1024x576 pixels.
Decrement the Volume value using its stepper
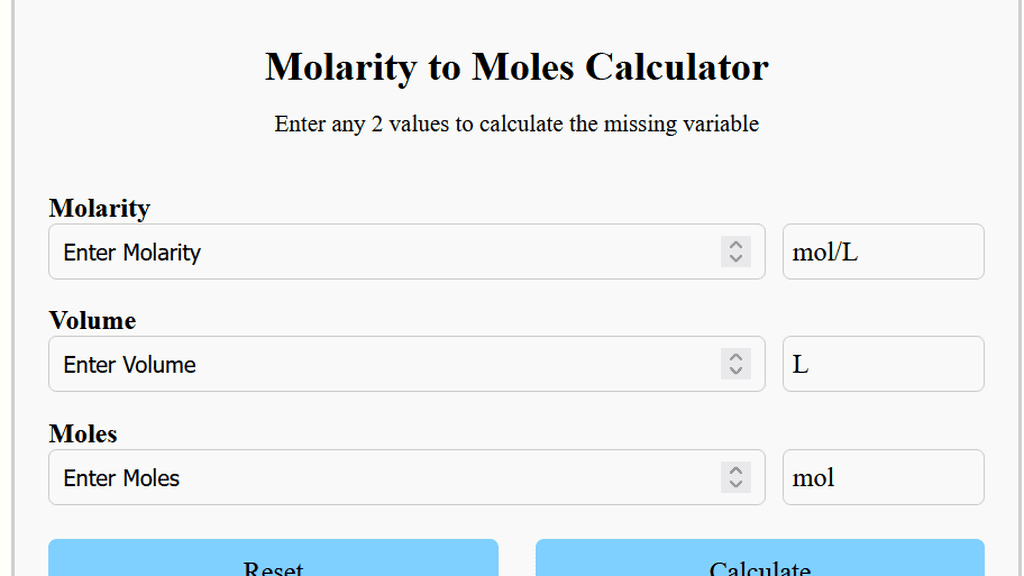point(737,370)
